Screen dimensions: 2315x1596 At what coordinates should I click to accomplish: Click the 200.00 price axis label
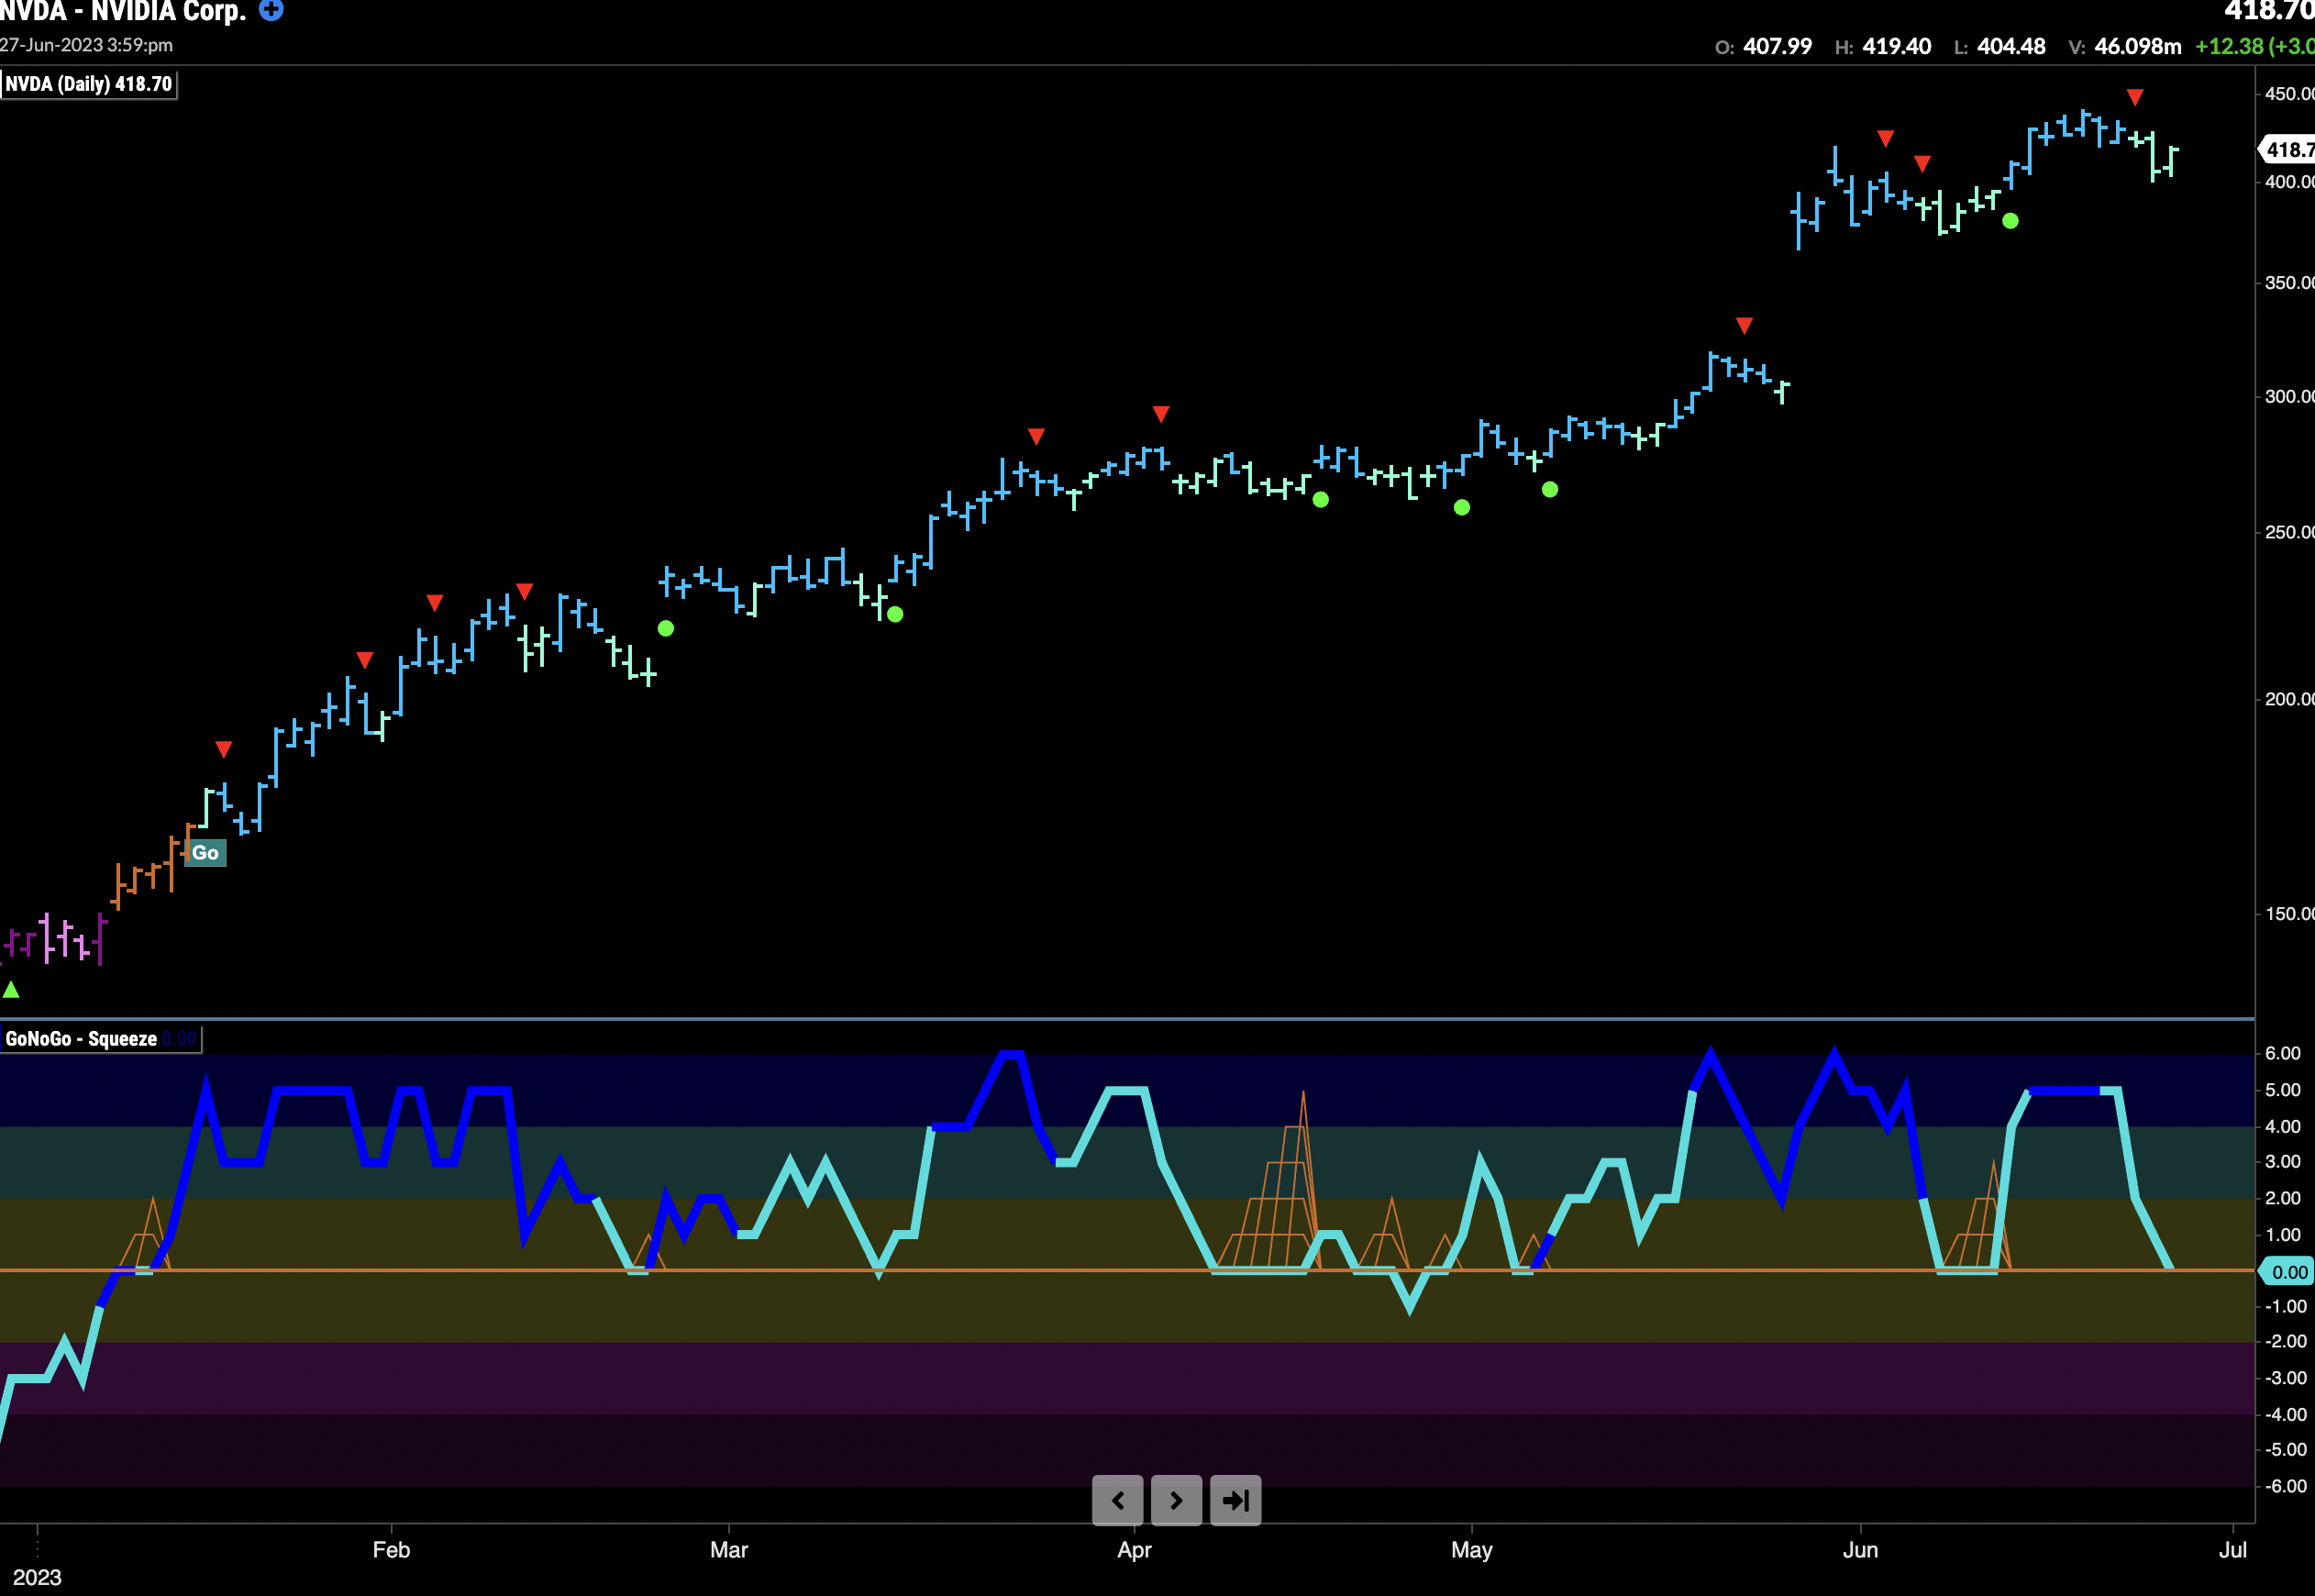(2289, 699)
